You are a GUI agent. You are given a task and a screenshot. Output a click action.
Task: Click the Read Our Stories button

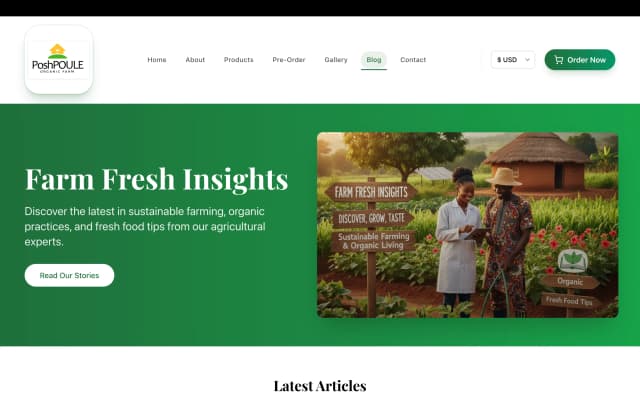(69, 275)
